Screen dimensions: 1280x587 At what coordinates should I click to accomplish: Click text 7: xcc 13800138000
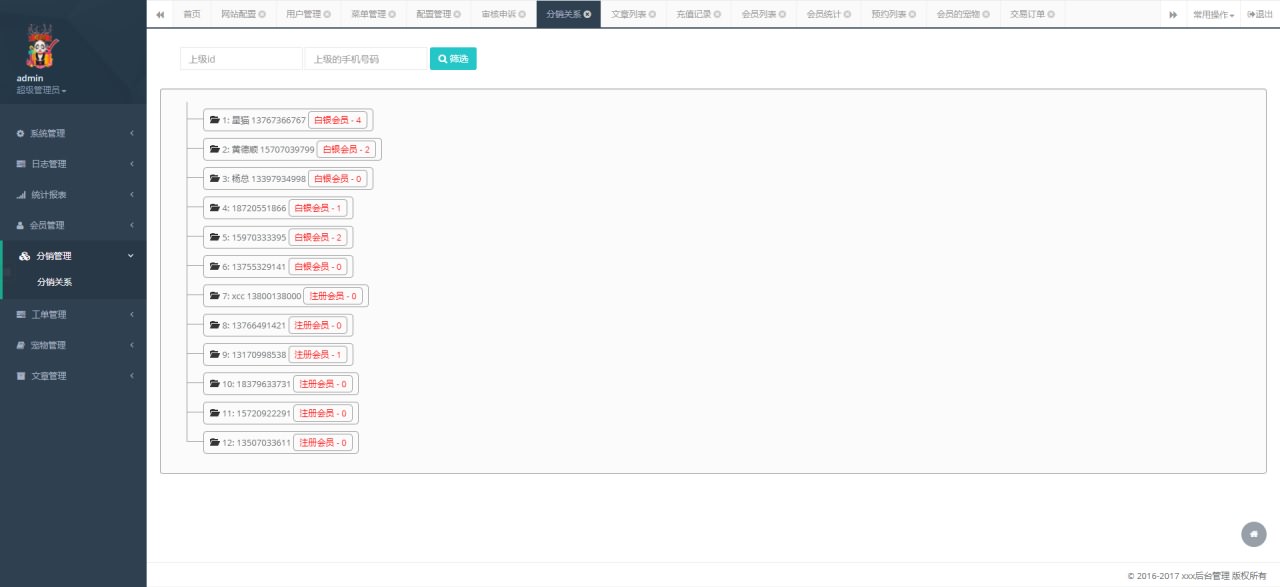261,296
